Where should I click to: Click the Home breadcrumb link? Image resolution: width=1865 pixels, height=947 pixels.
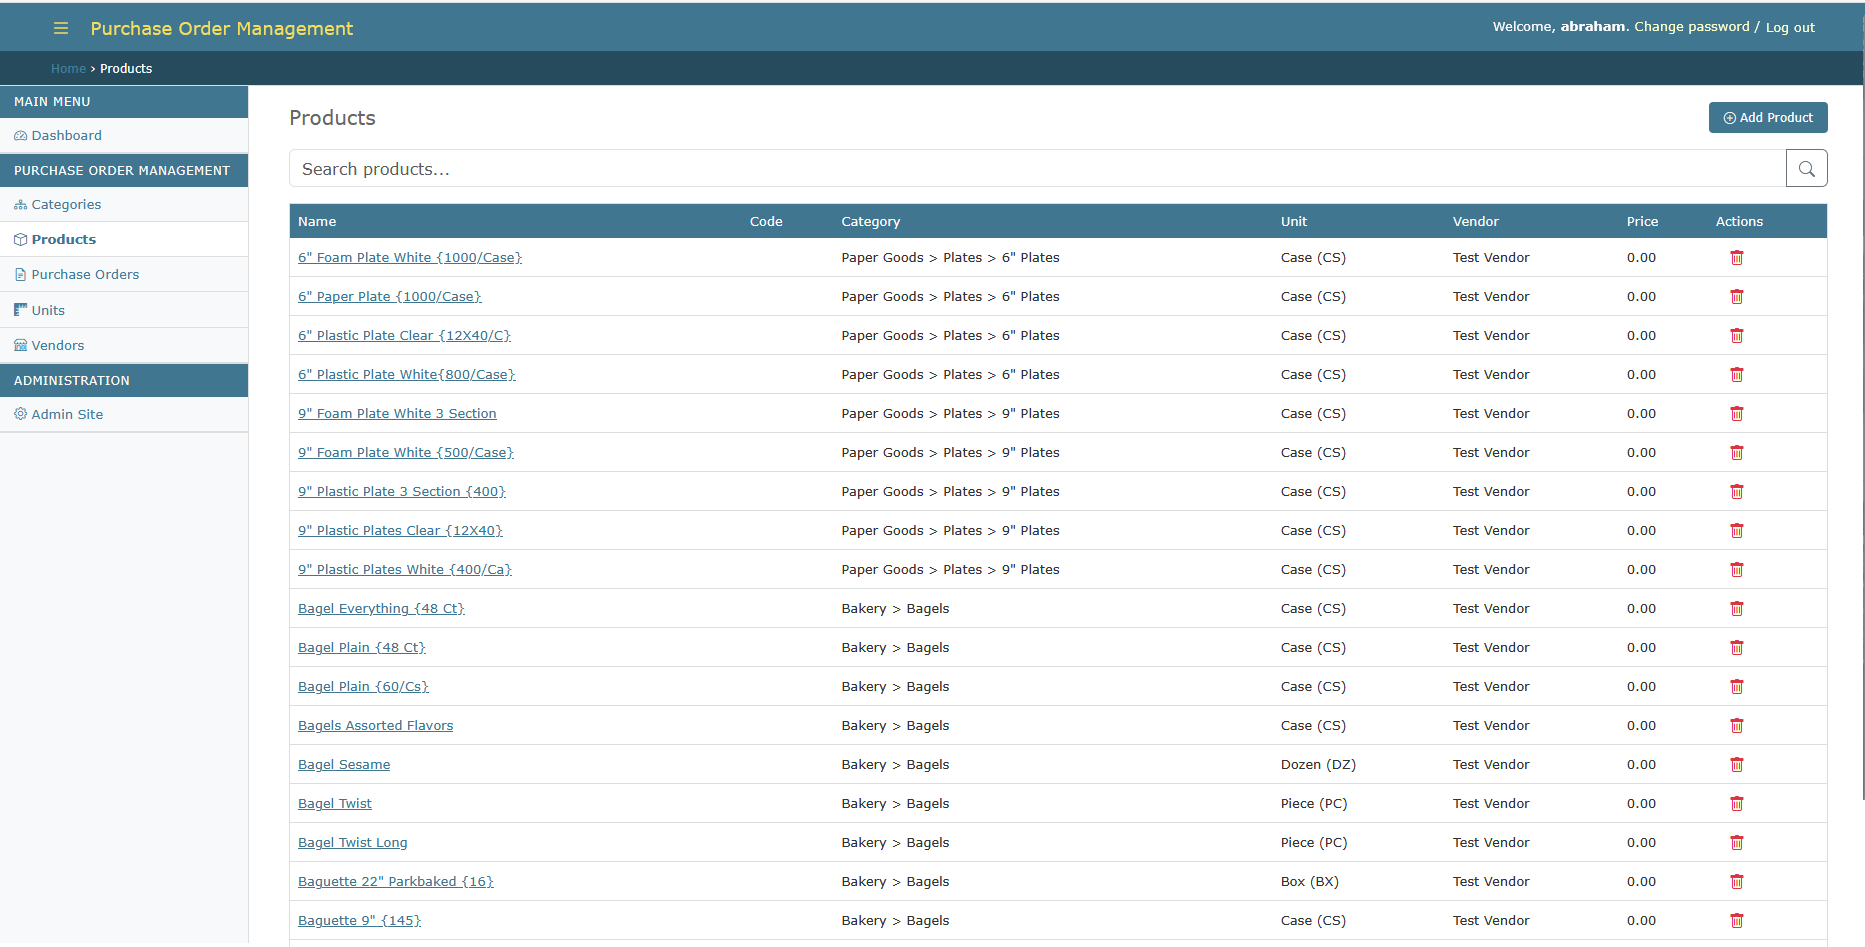click(x=68, y=69)
